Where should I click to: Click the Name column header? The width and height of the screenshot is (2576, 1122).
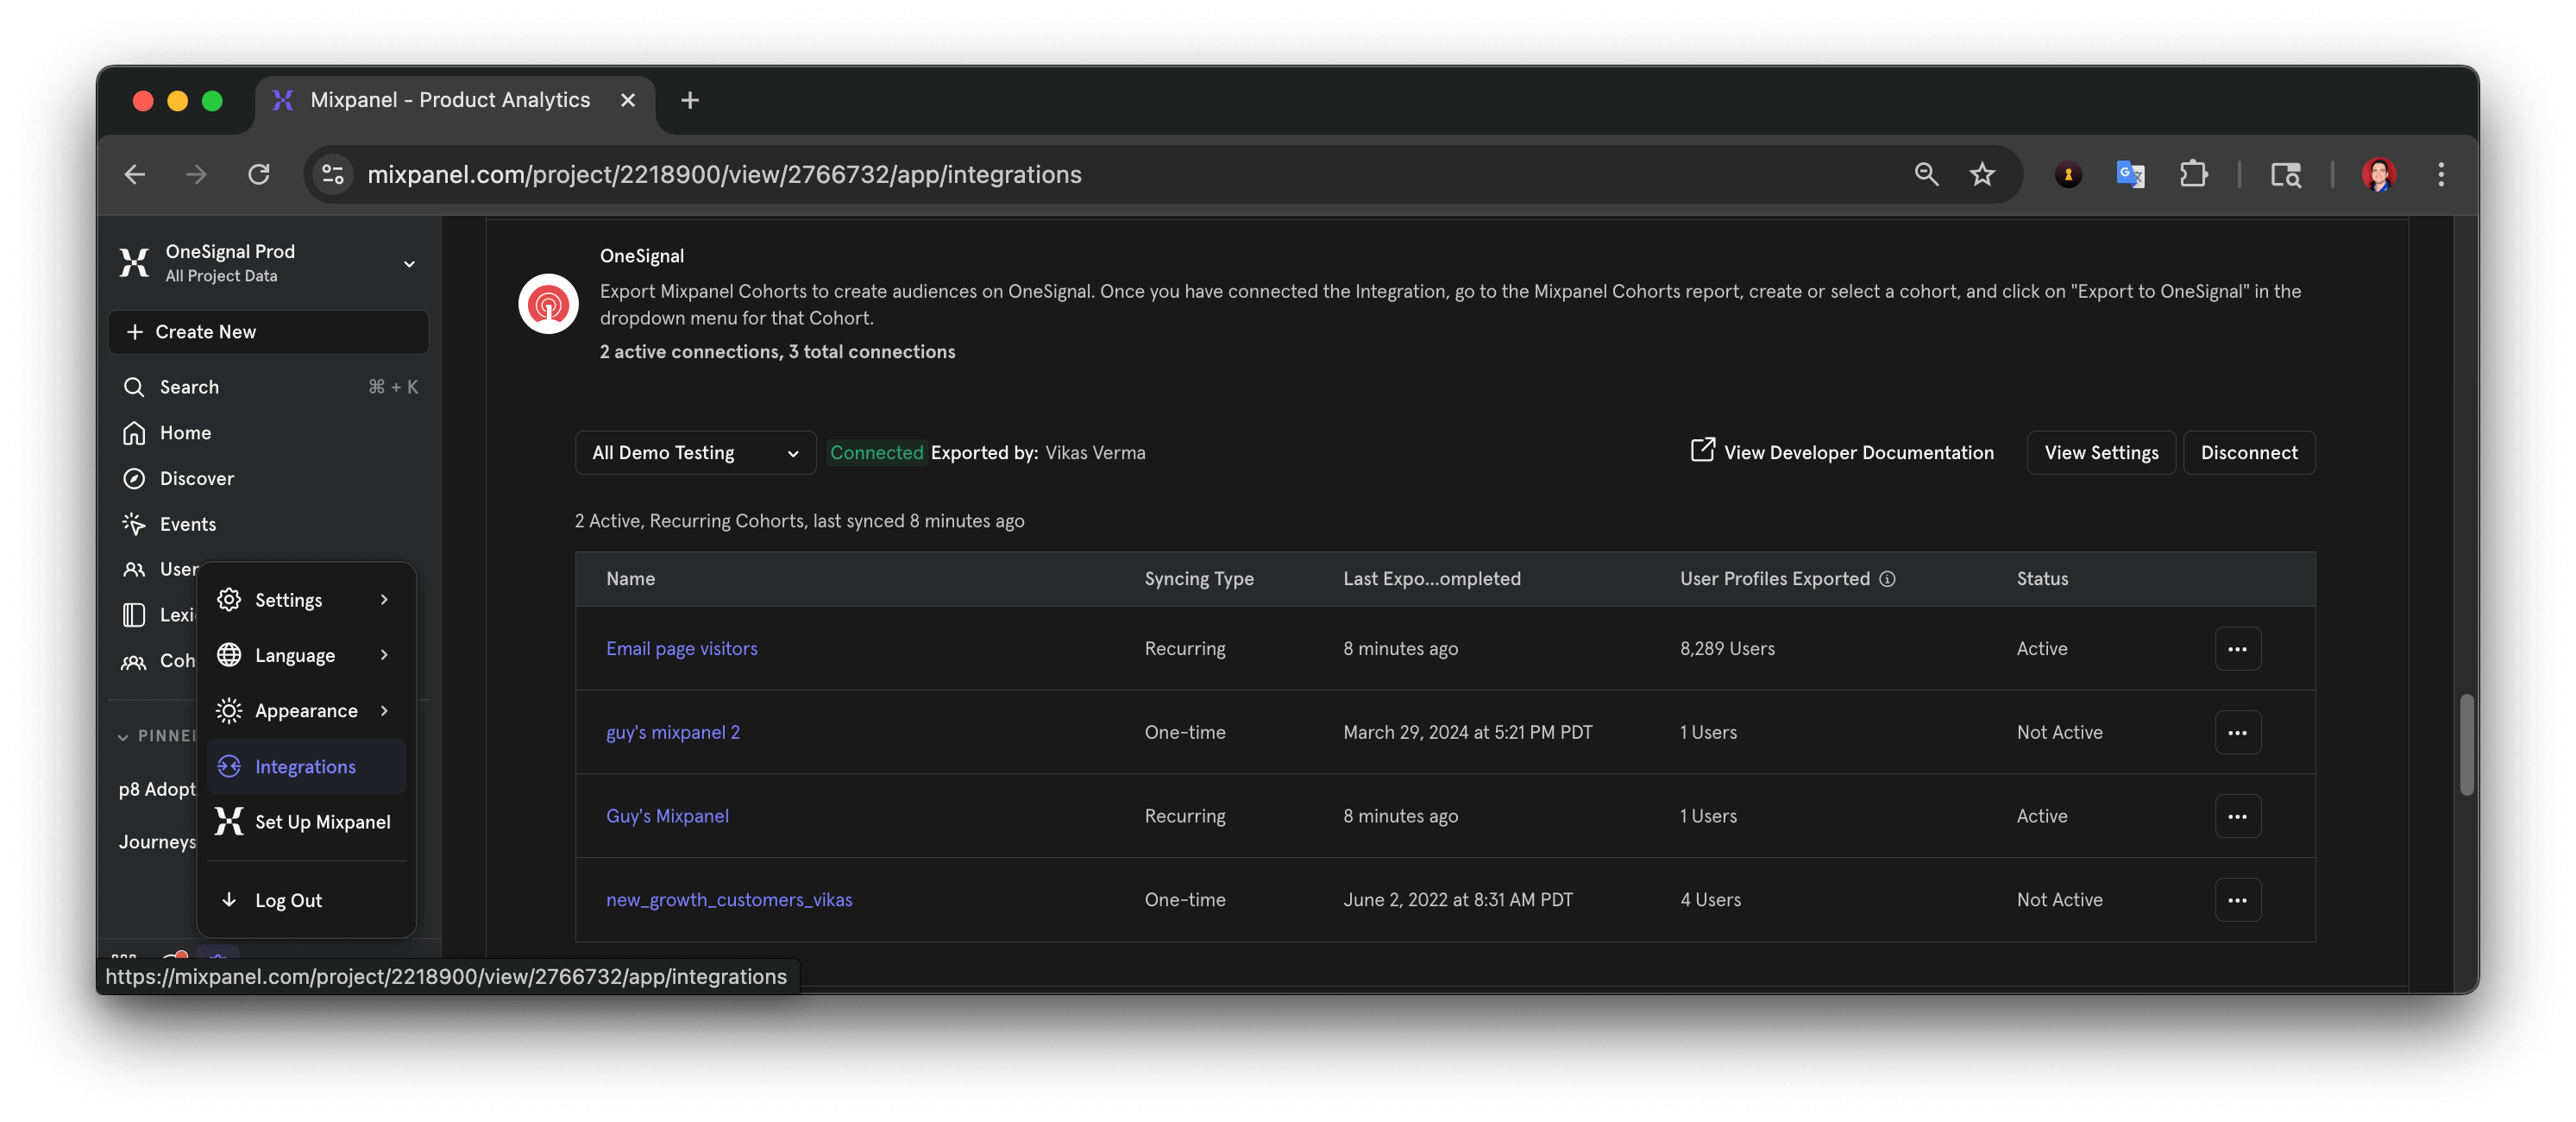(x=630, y=579)
